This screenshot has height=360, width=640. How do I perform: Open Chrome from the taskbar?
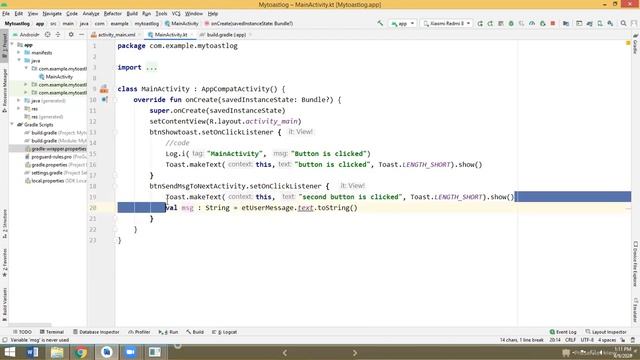pyautogui.click(x=81, y=352)
